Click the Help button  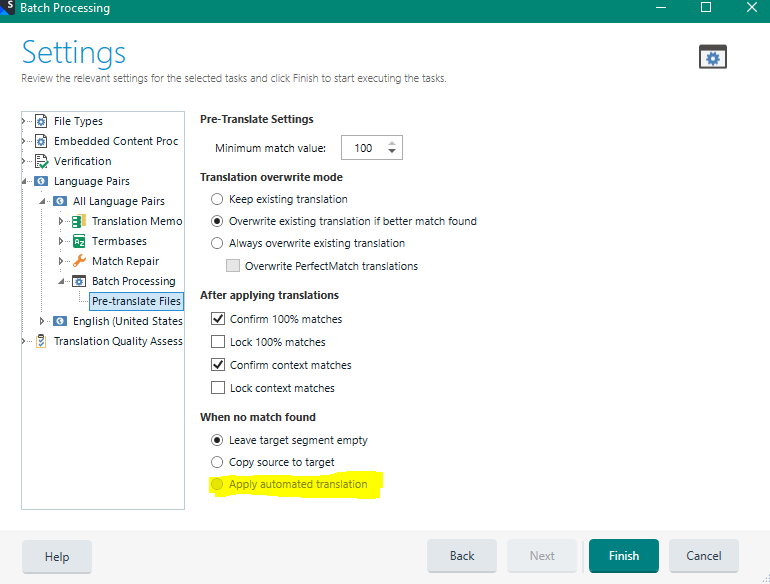click(57, 556)
